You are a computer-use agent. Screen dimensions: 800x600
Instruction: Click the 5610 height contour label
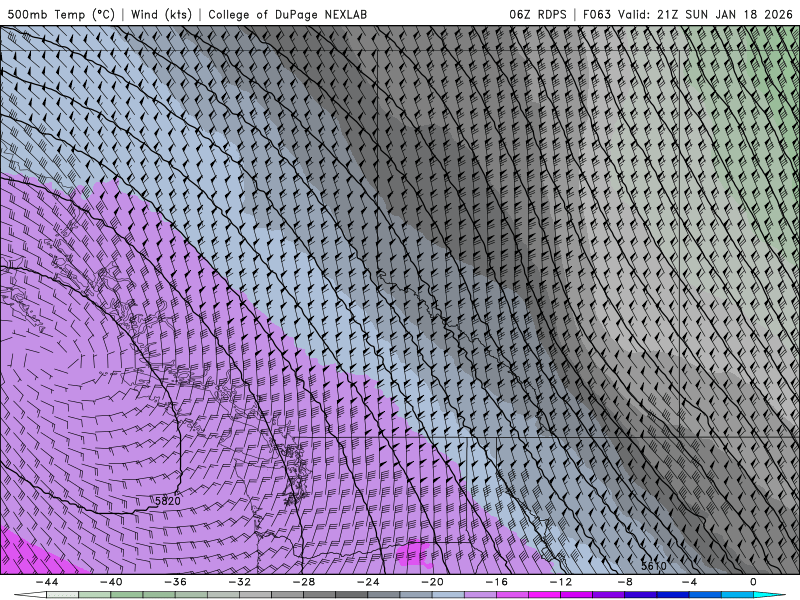click(x=654, y=566)
